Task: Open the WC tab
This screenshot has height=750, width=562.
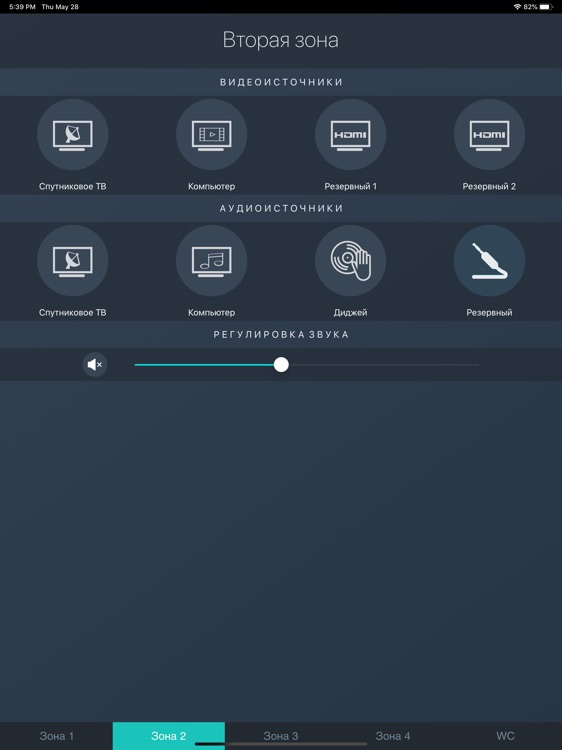Action: 506,736
